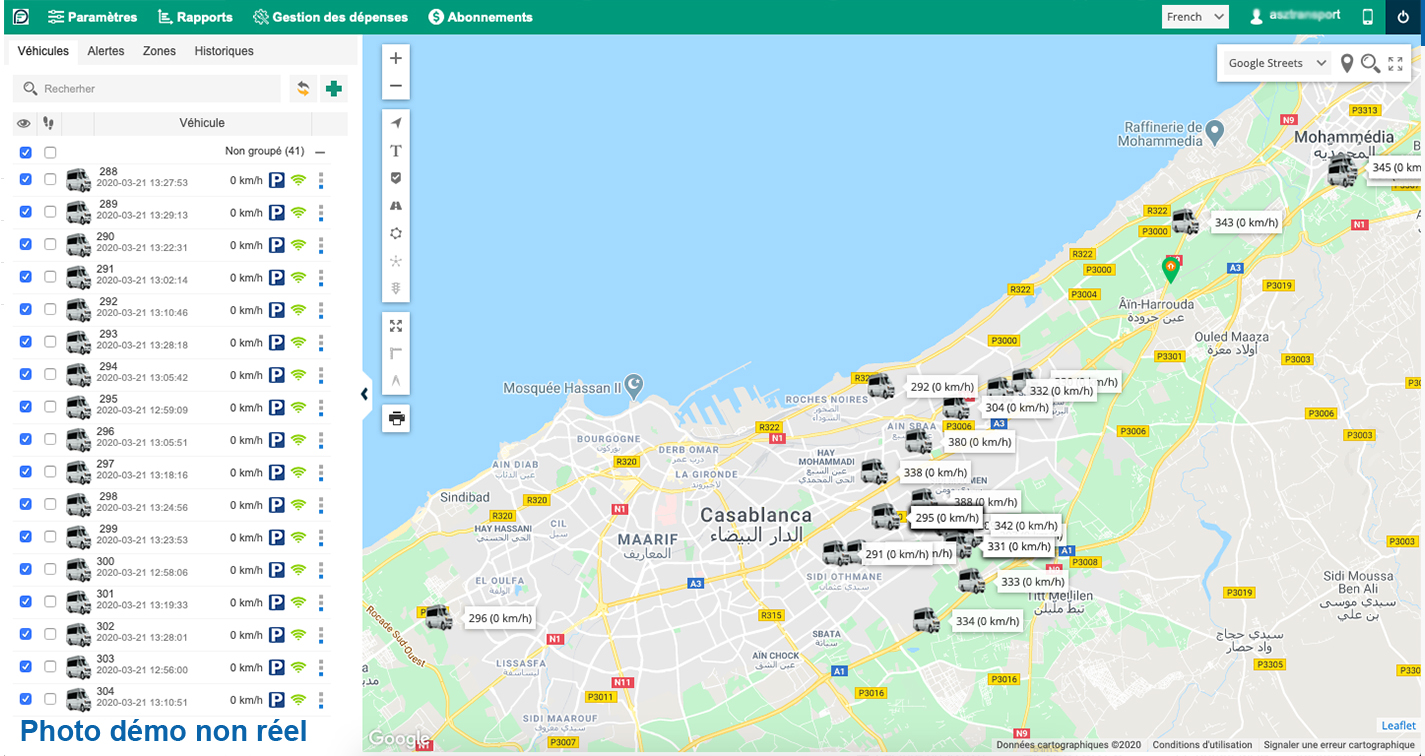Select the Véhicules tab
Image resolution: width=1425 pixels, height=756 pixels.
tap(43, 51)
